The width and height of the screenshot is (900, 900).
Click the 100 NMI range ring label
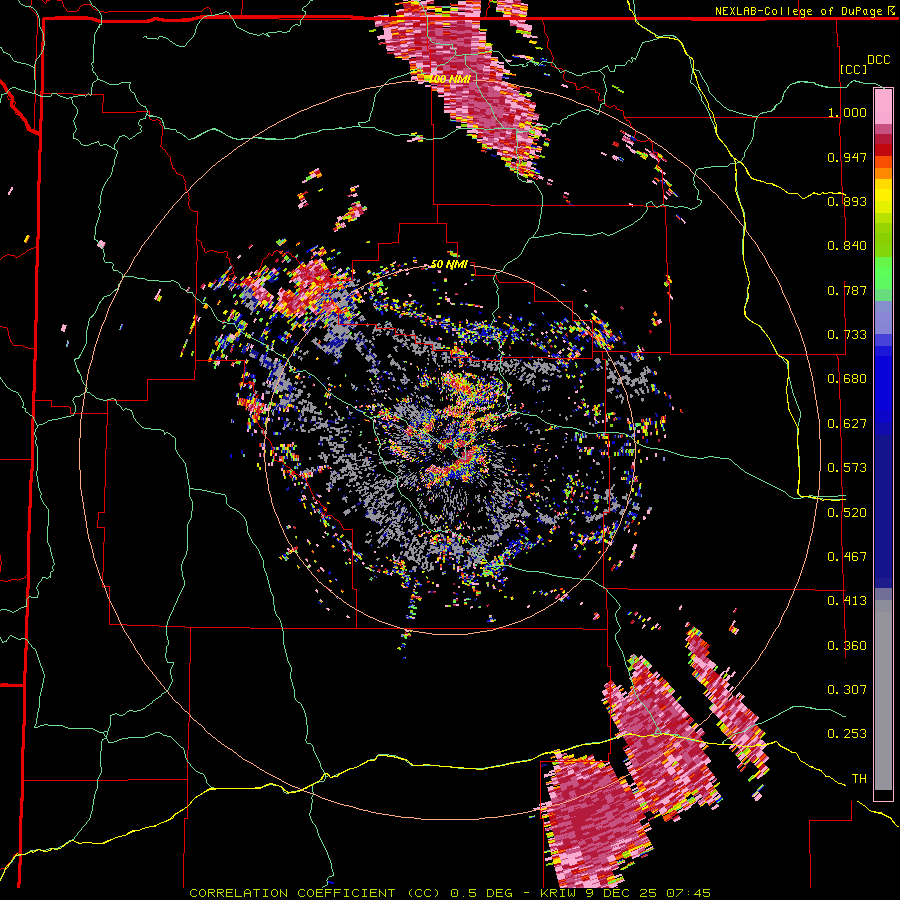pyautogui.click(x=449, y=79)
